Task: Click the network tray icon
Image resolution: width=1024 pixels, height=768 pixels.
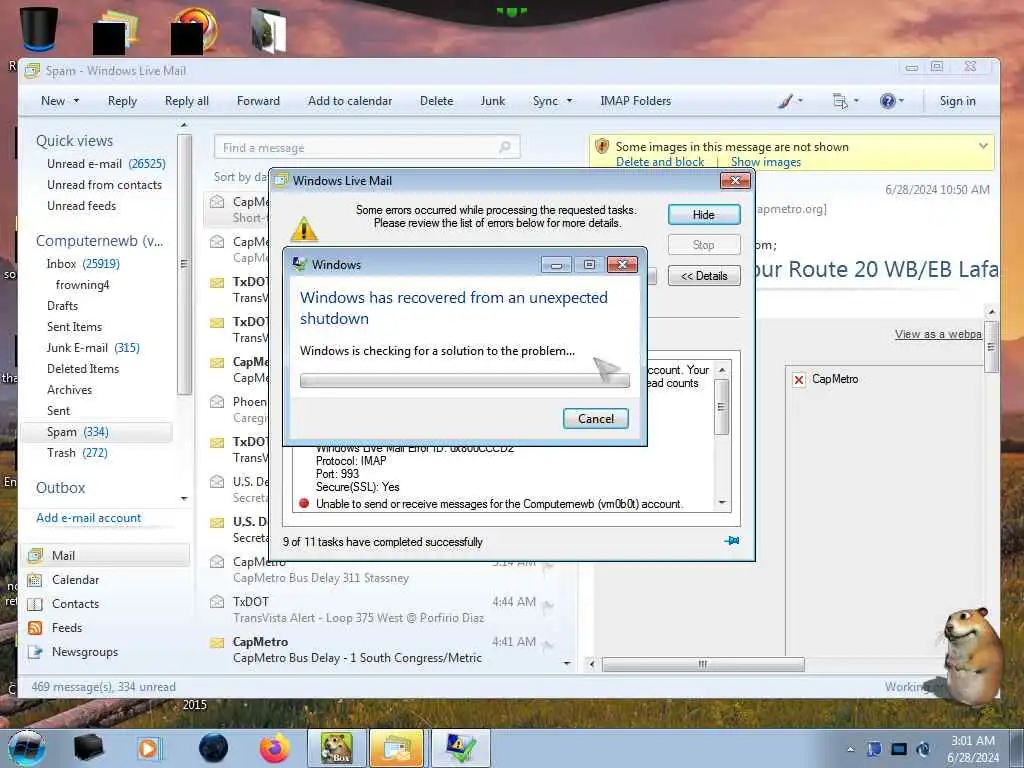Action: pyautogui.click(x=899, y=749)
